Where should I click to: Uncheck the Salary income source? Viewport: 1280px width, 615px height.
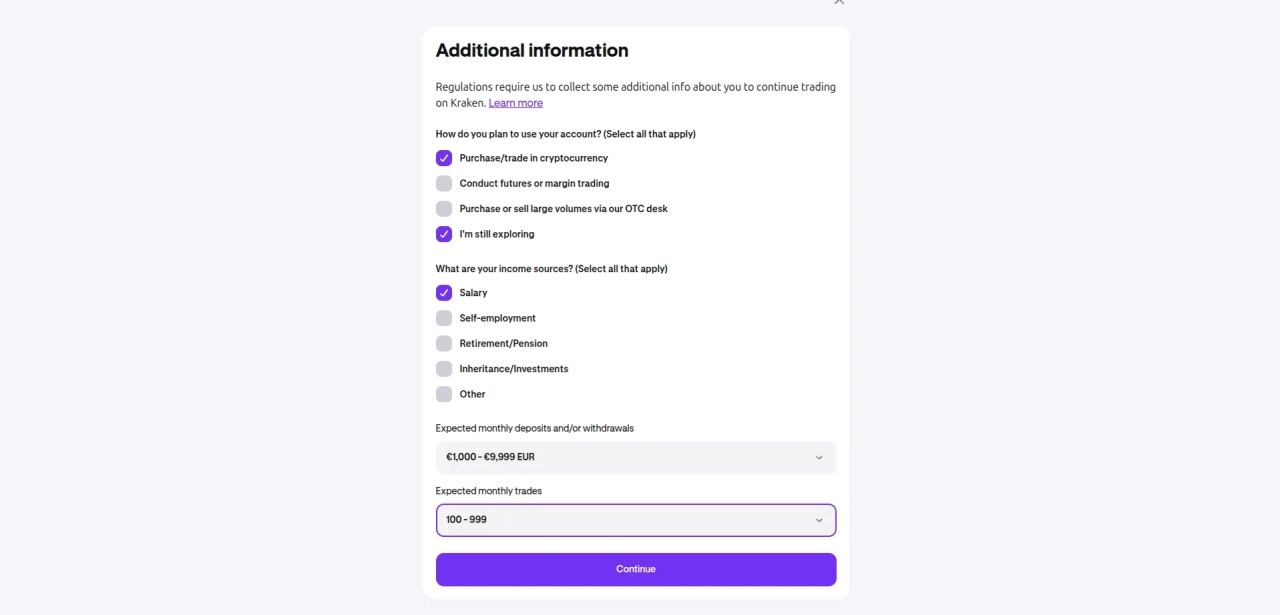444,293
